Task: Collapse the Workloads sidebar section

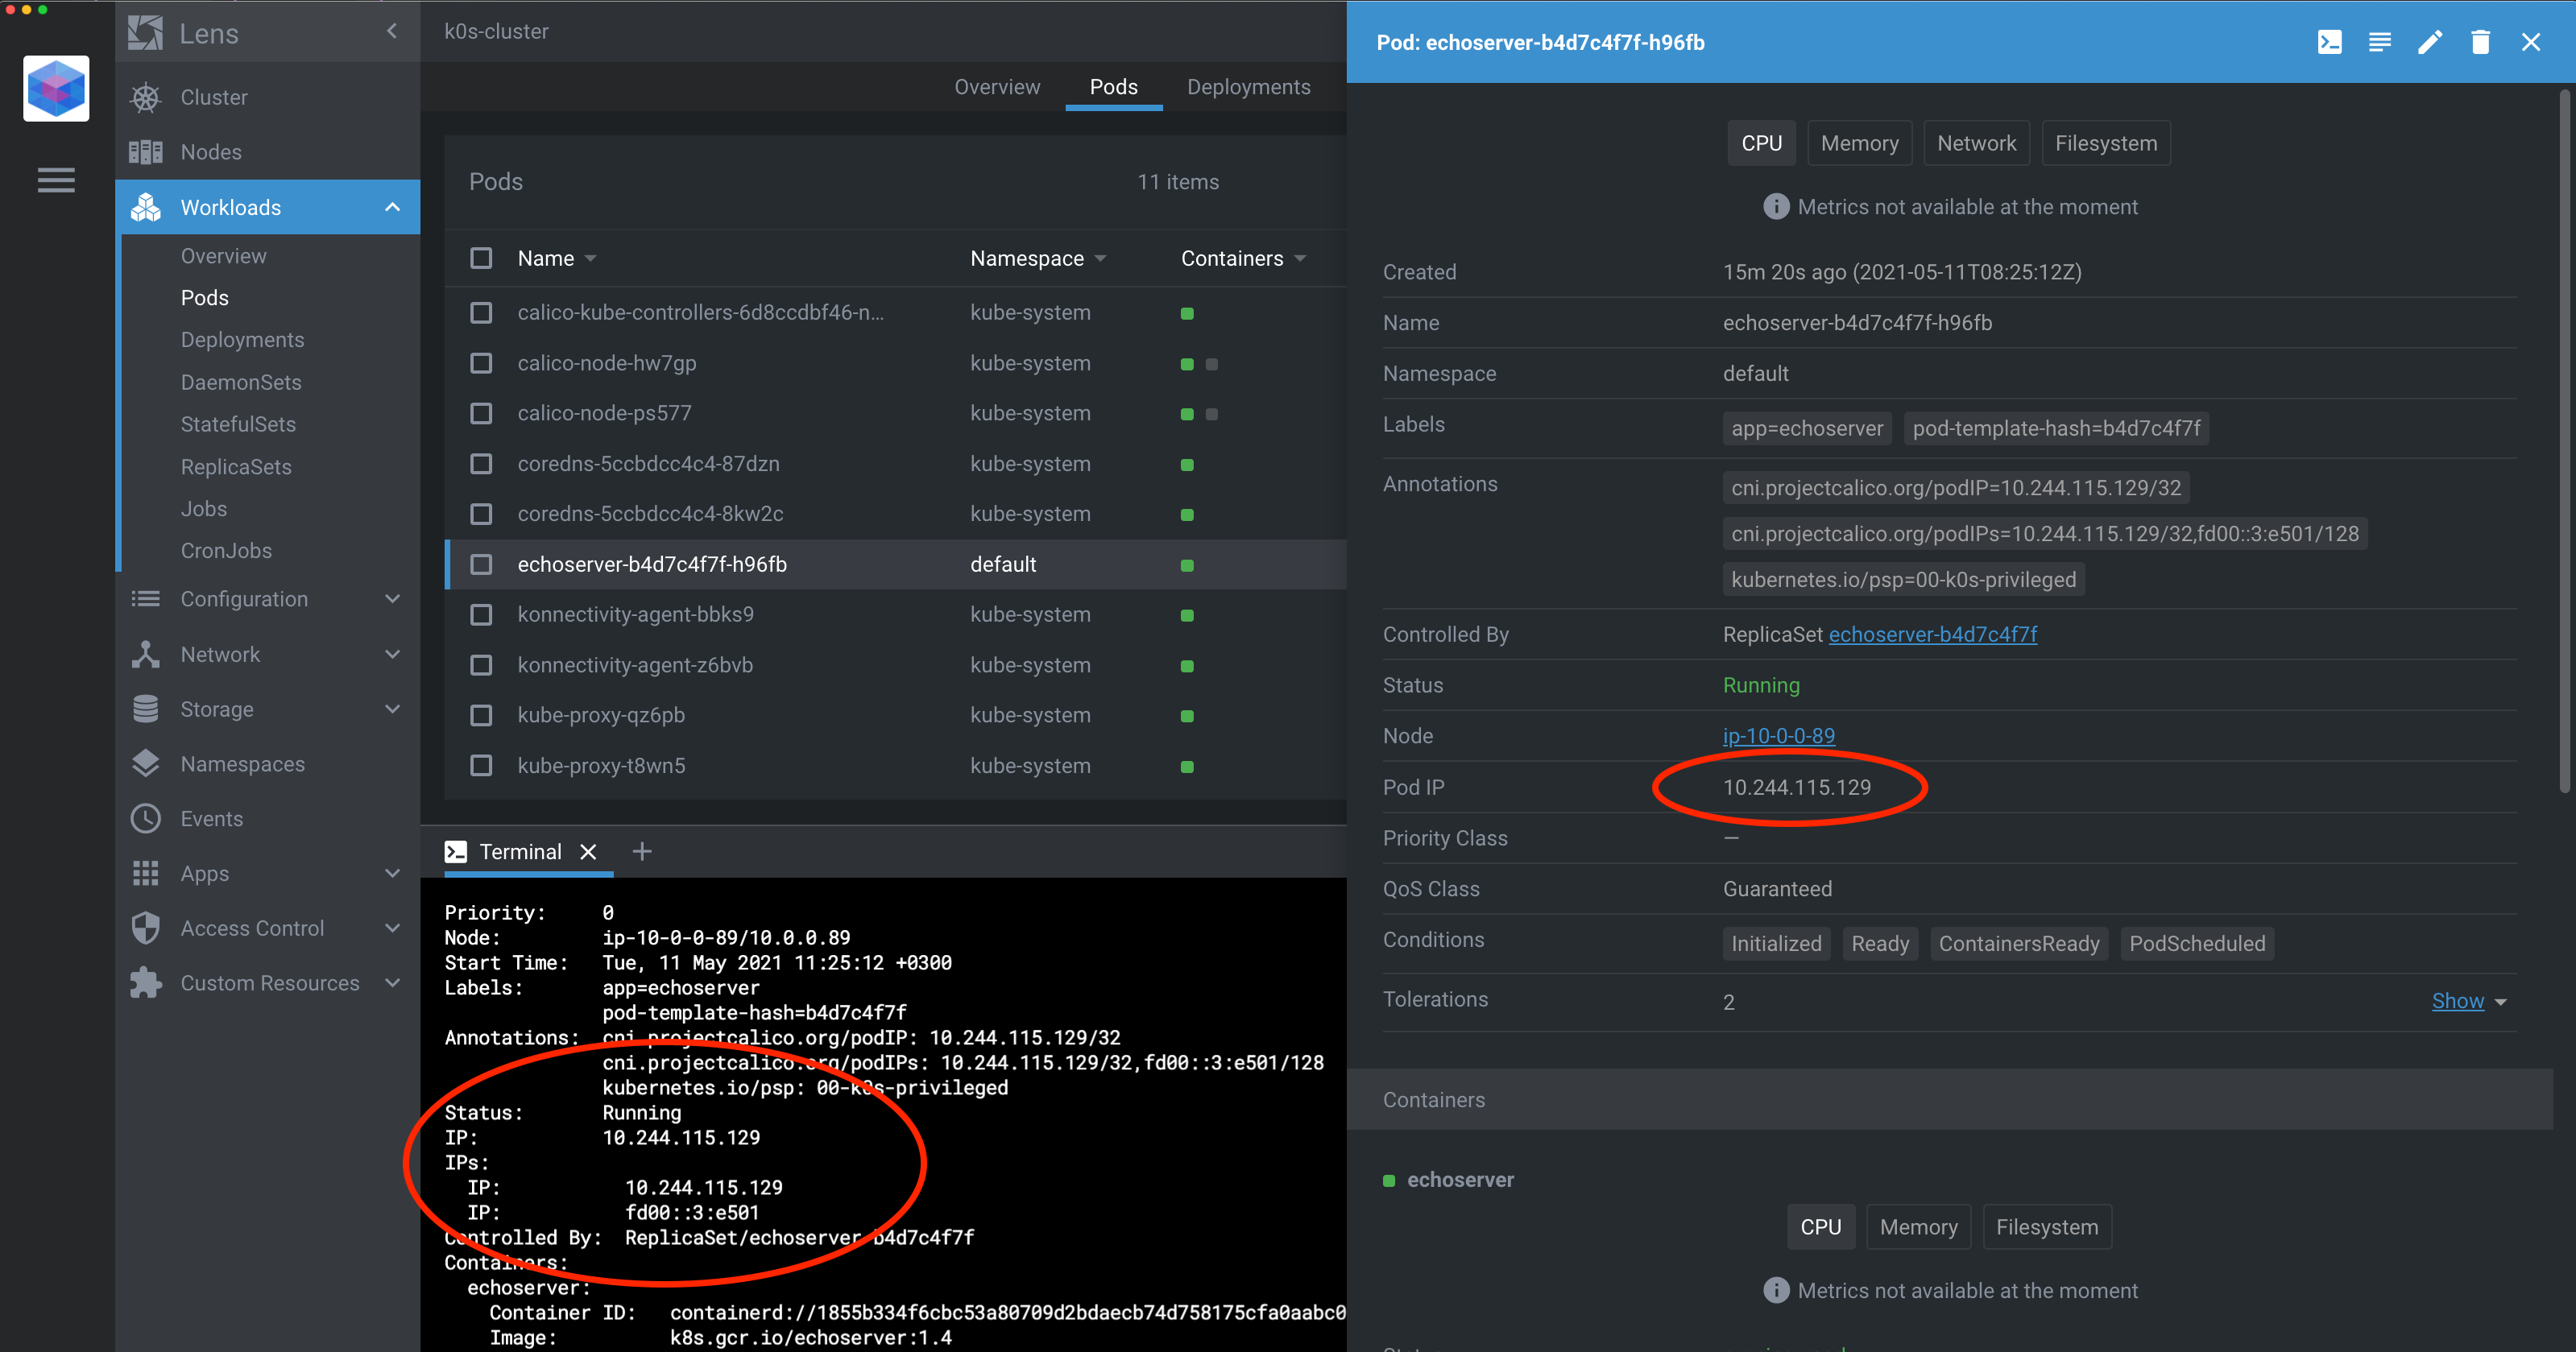Action: click(392, 207)
